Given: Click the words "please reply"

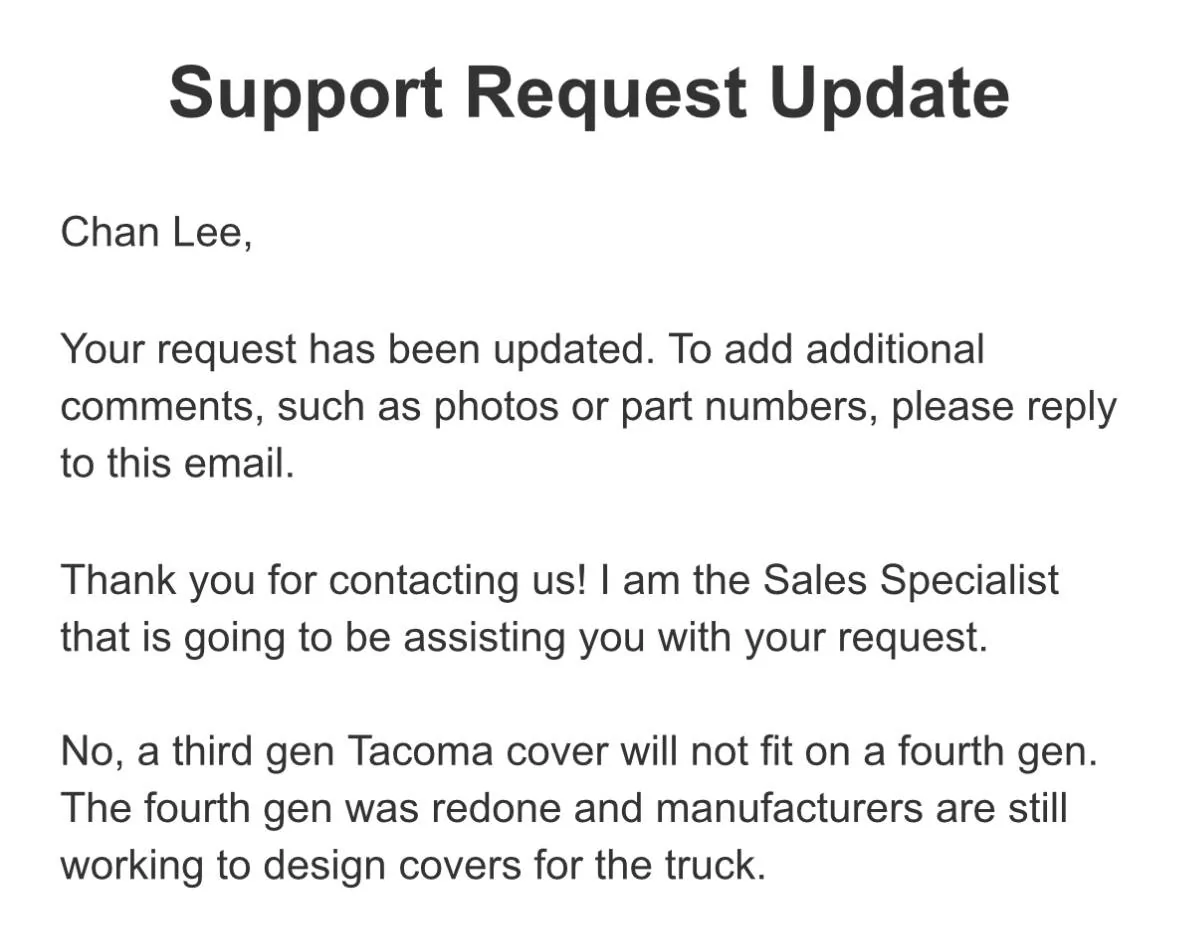Looking at the screenshot, I should (x=1004, y=408).
